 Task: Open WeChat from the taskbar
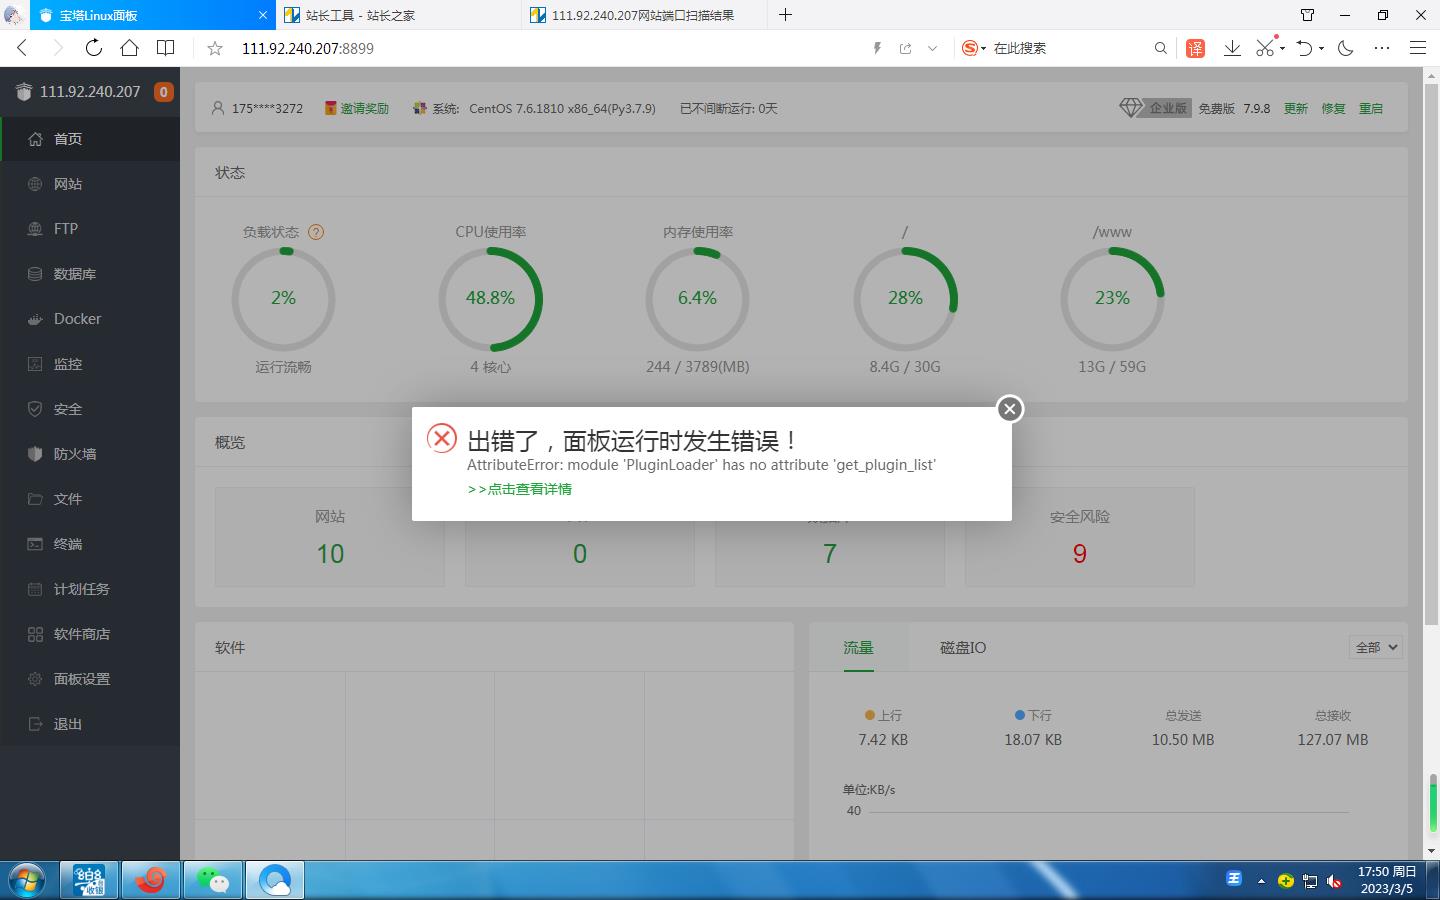[x=213, y=880]
